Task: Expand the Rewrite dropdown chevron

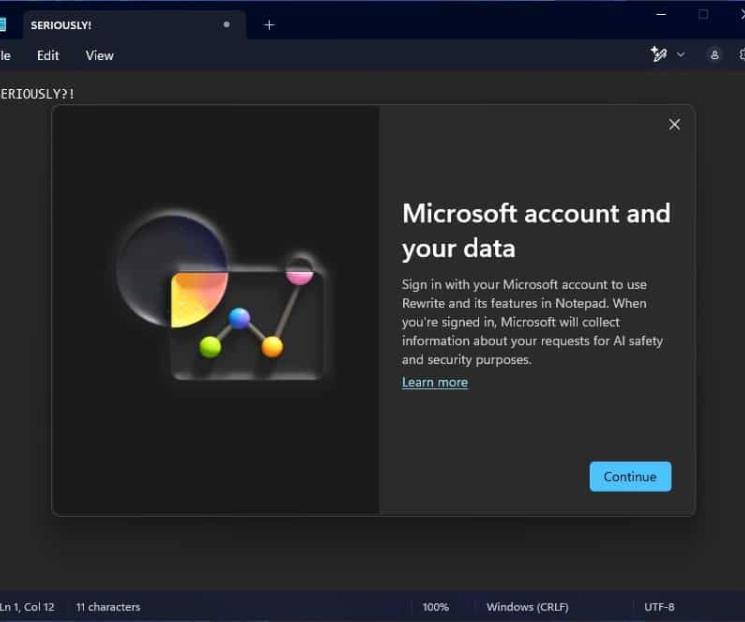Action: (680, 55)
